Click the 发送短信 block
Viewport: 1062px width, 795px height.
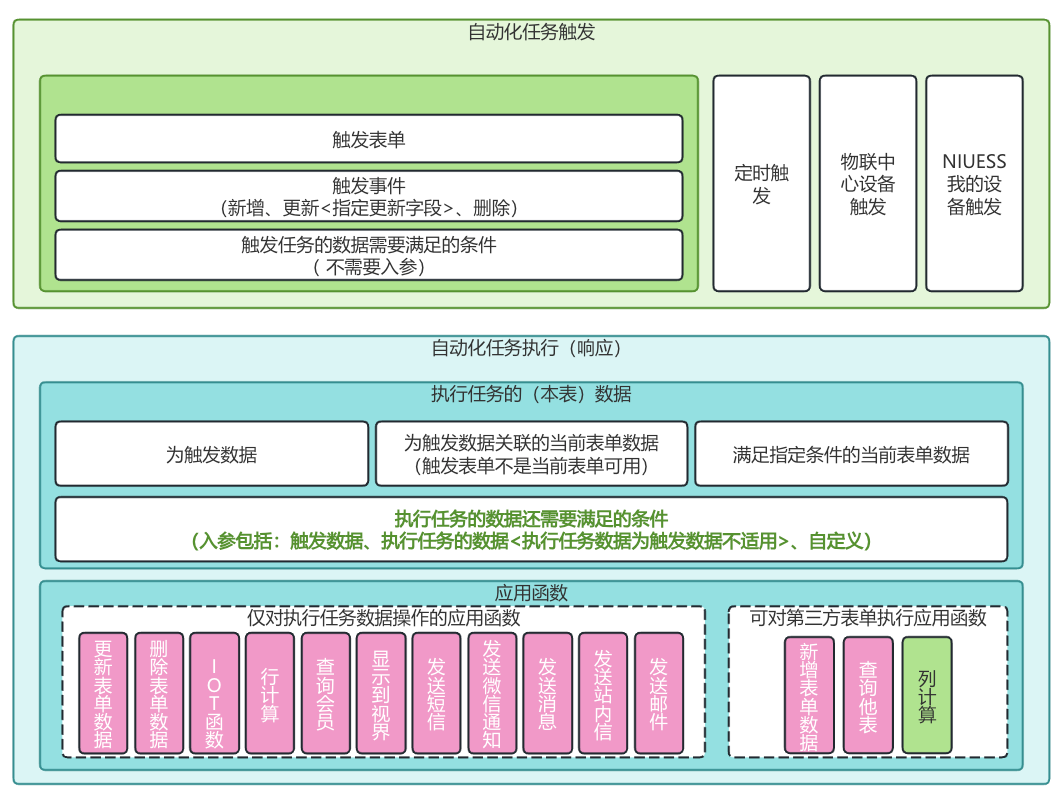tap(436, 693)
